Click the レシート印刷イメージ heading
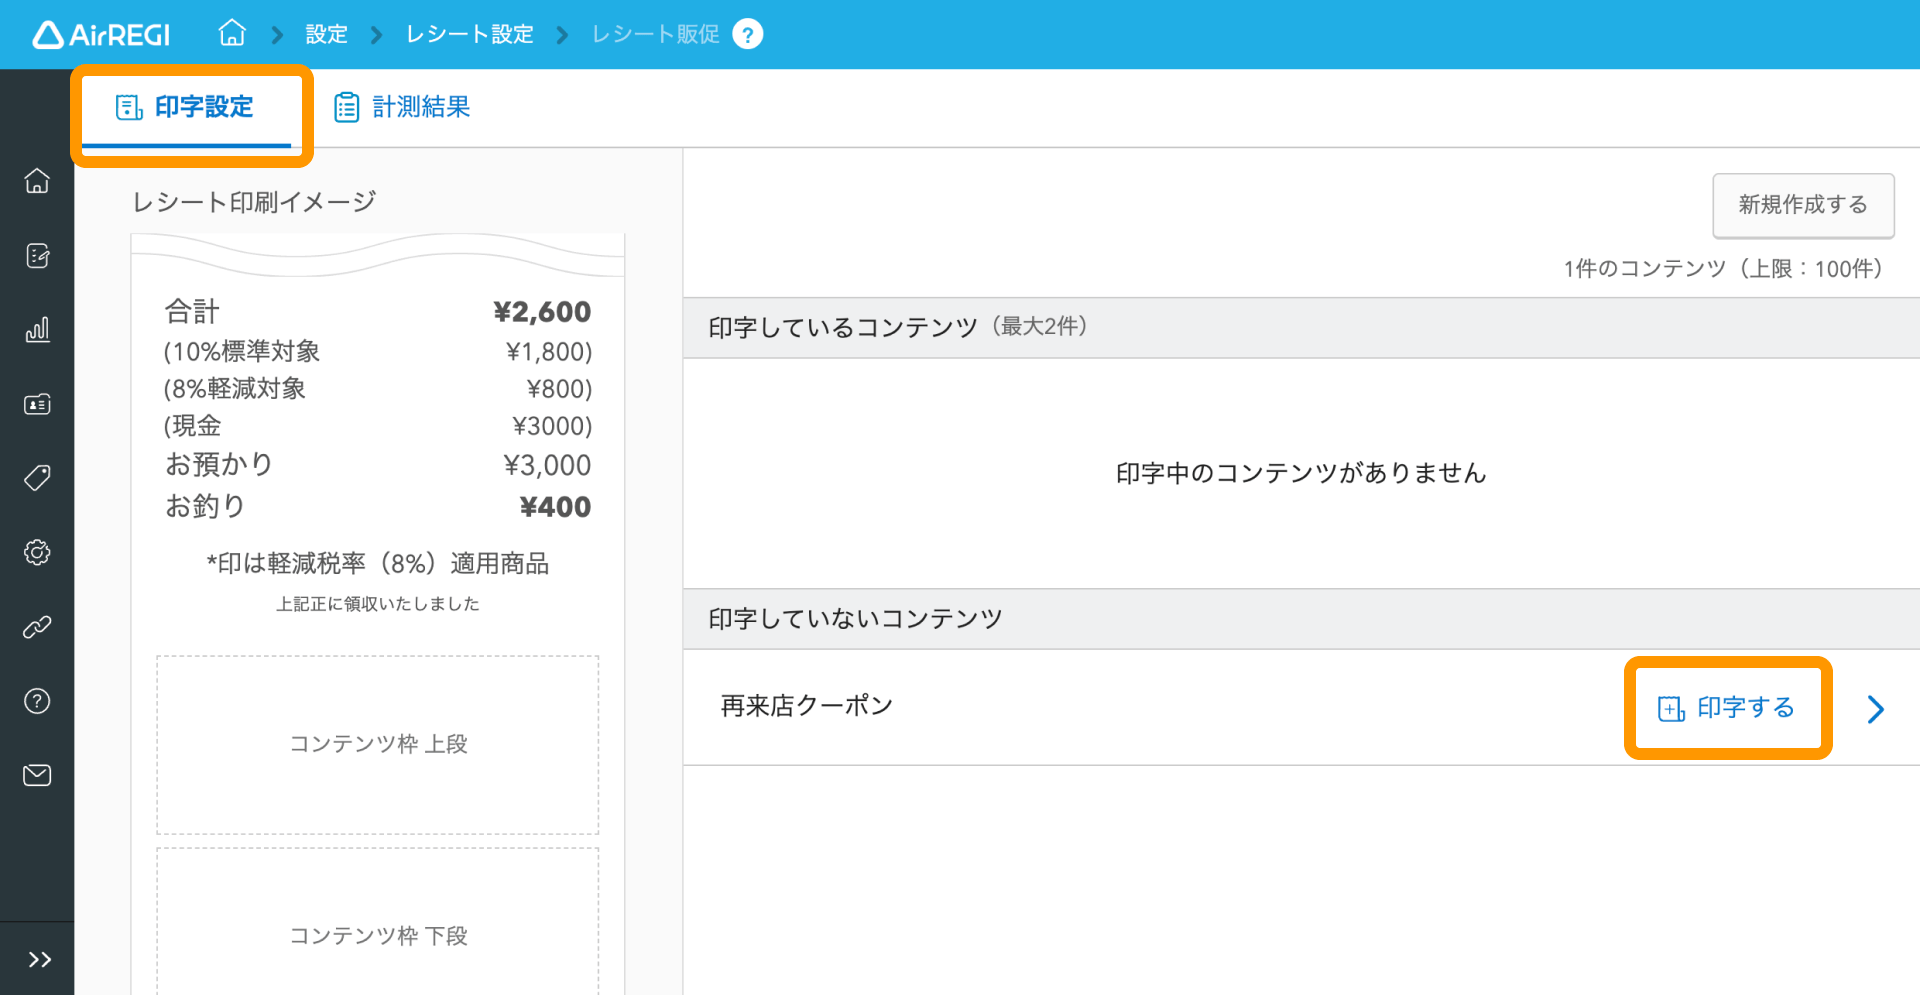 click(x=254, y=202)
